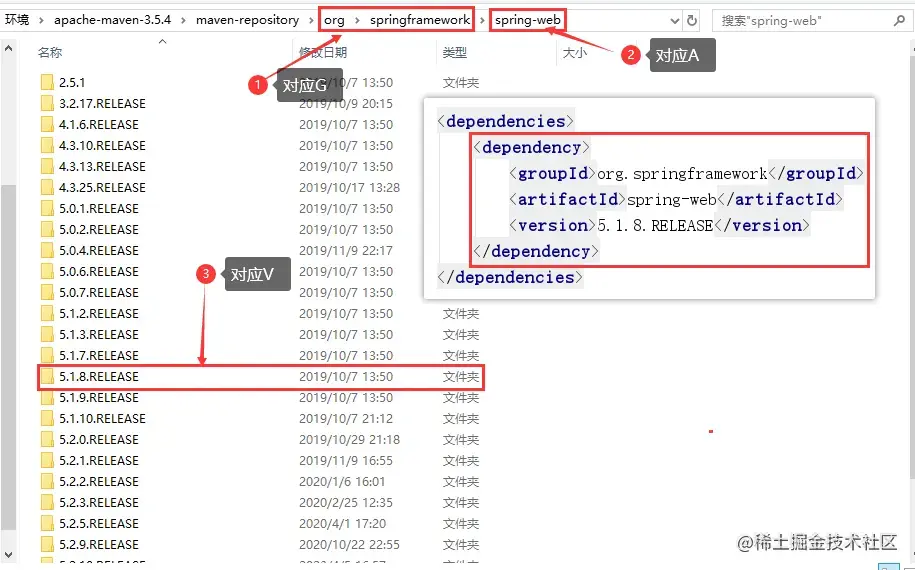Click folder icon of 4.1.6.RELEASE

(47, 124)
